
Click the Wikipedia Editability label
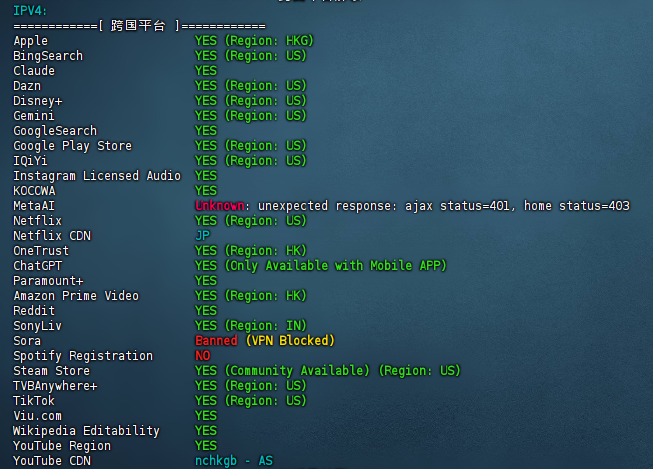click(x=86, y=431)
